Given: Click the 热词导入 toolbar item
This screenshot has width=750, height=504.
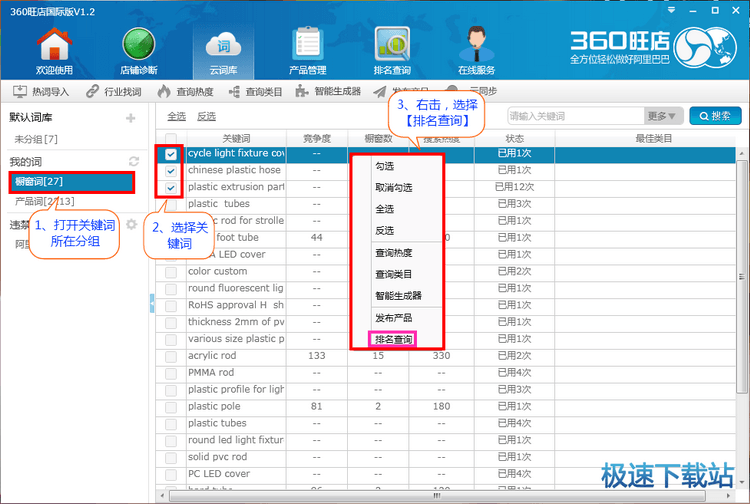Looking at the screenshot, I should 41,91.
